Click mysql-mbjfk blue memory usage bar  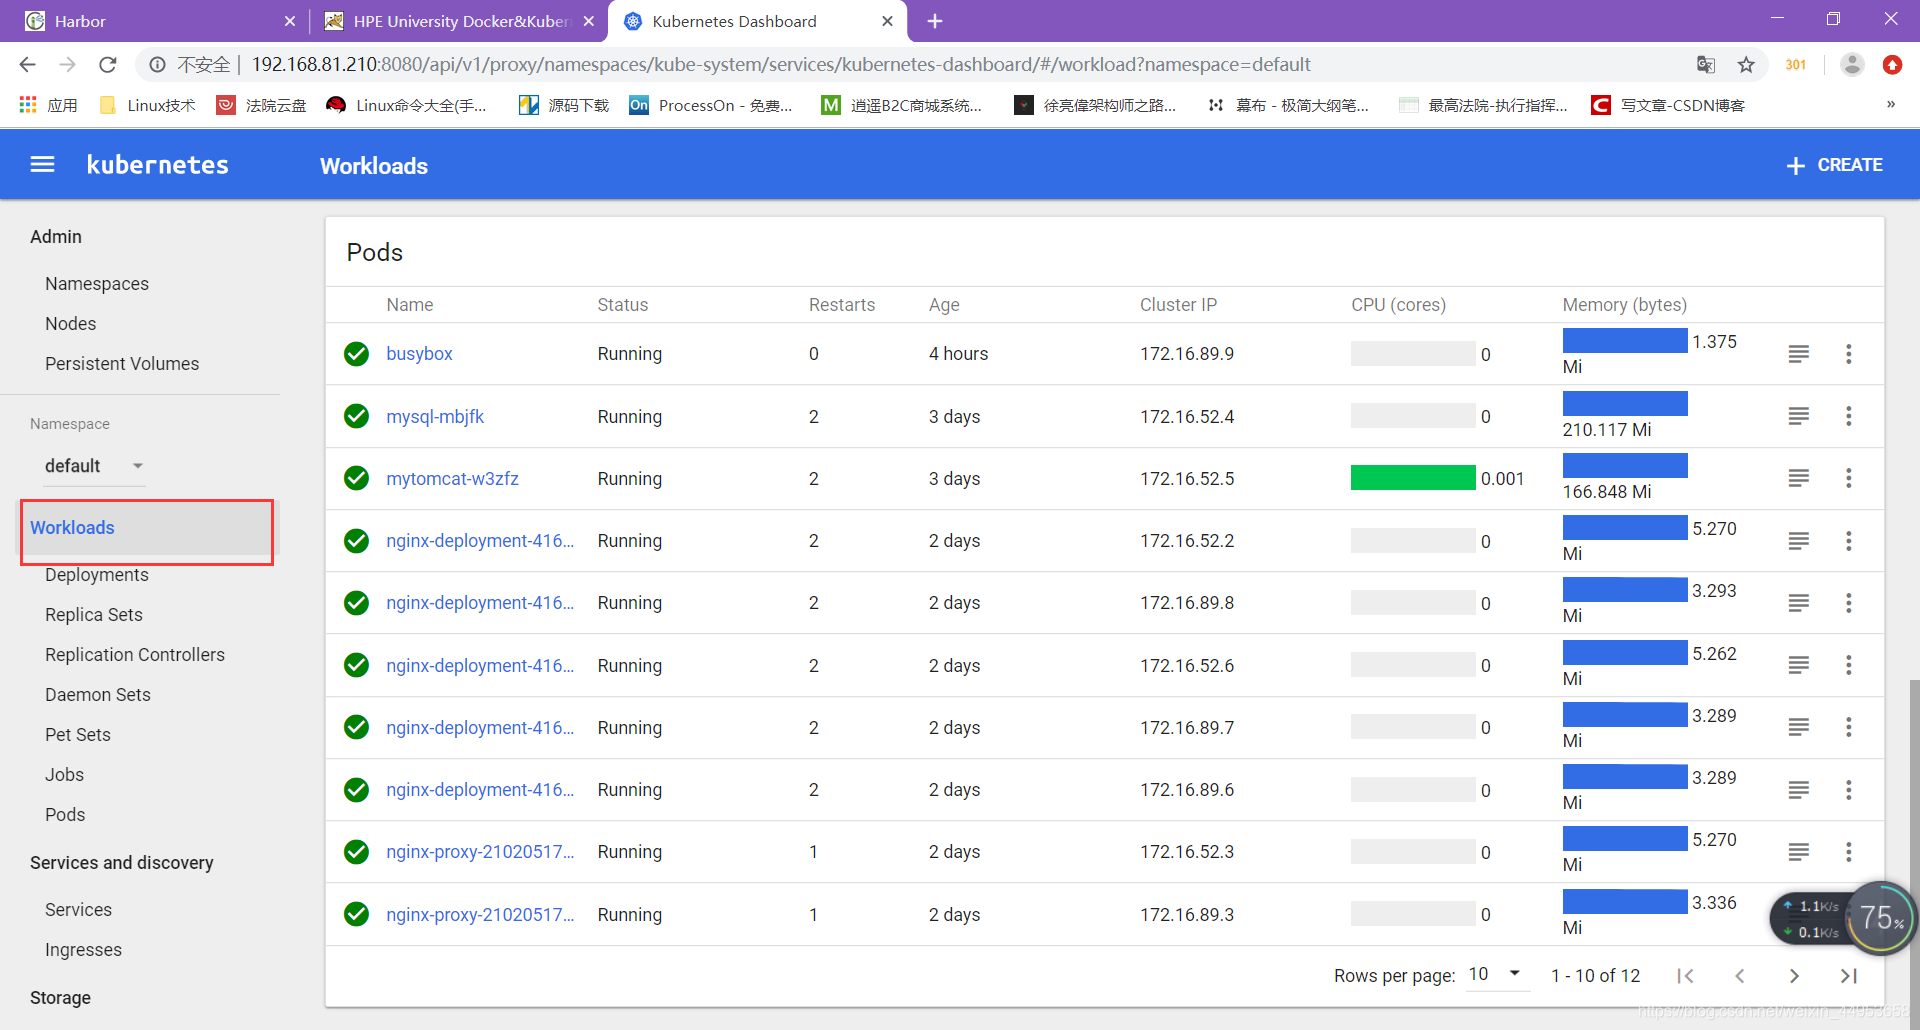1625,404
